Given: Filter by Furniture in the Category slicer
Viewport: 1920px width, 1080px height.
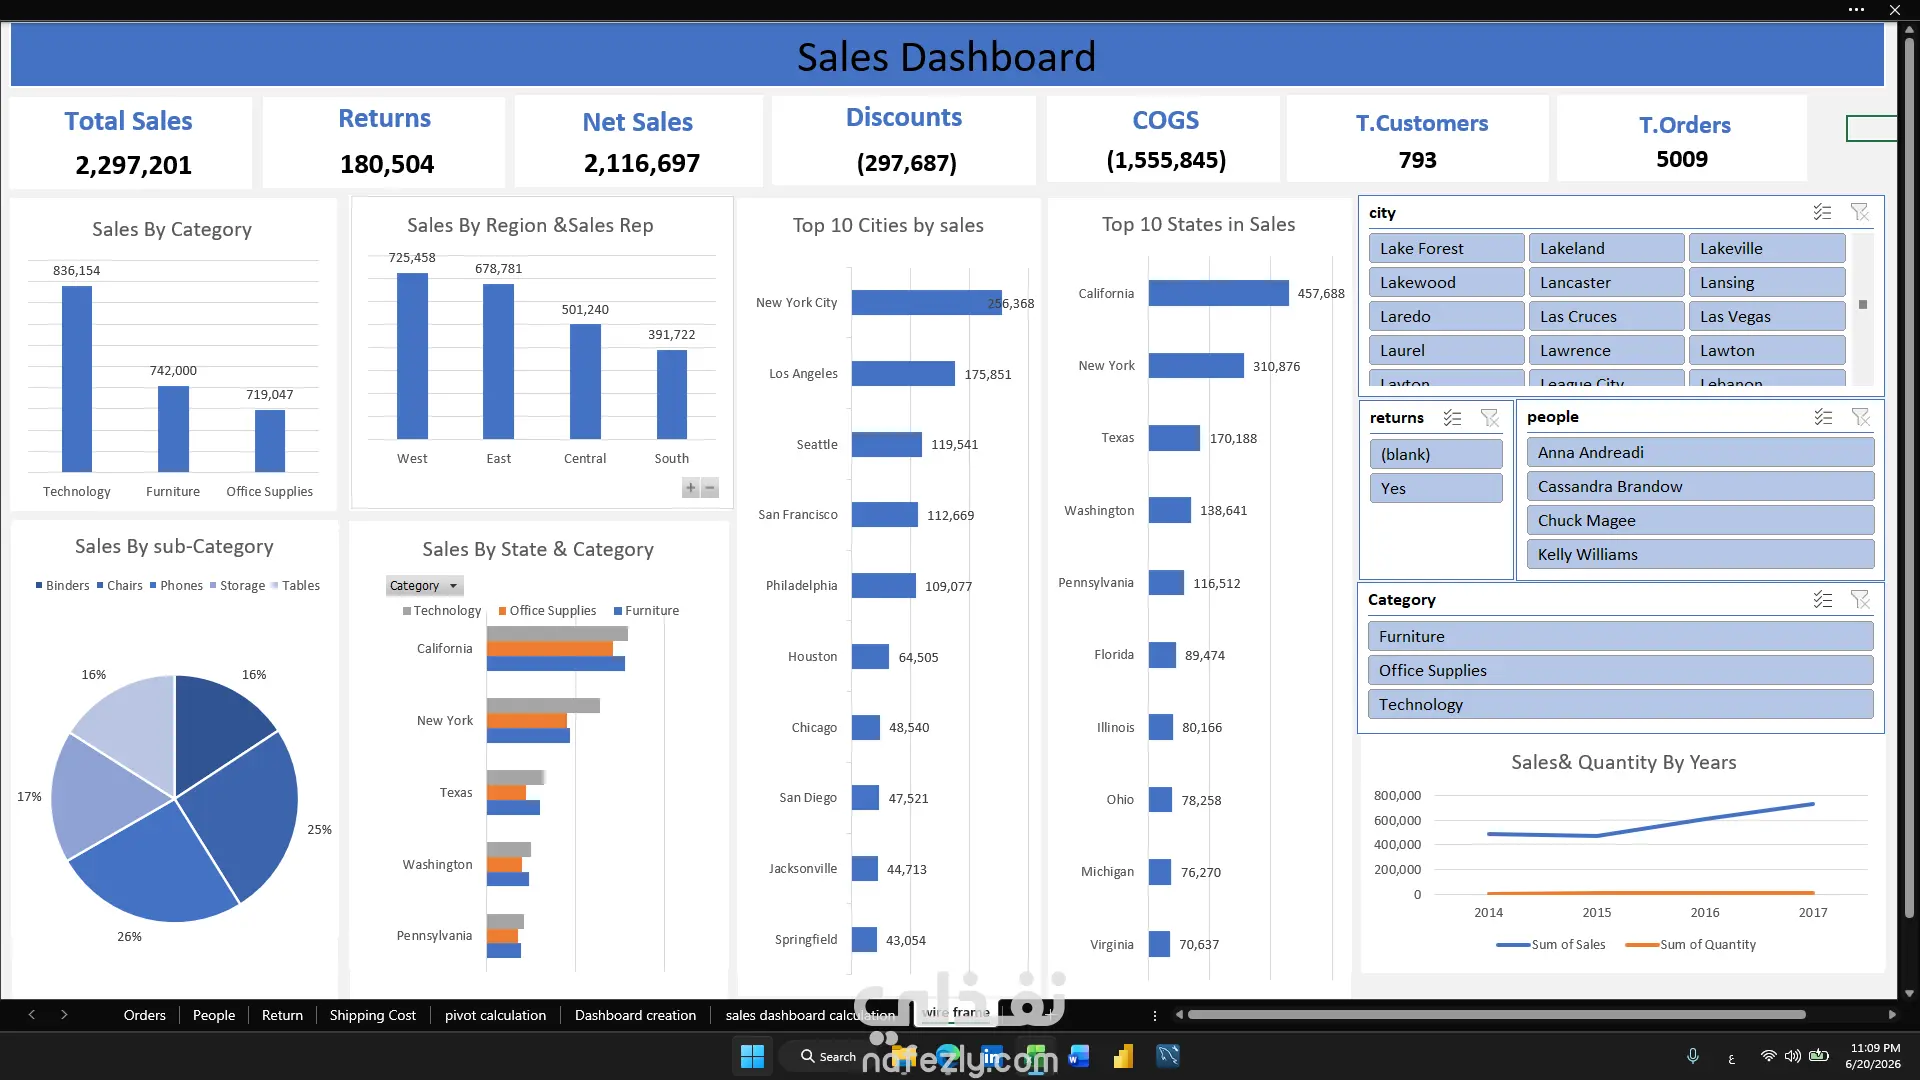Looking at the screenshot, I should tap(1620, 636).
